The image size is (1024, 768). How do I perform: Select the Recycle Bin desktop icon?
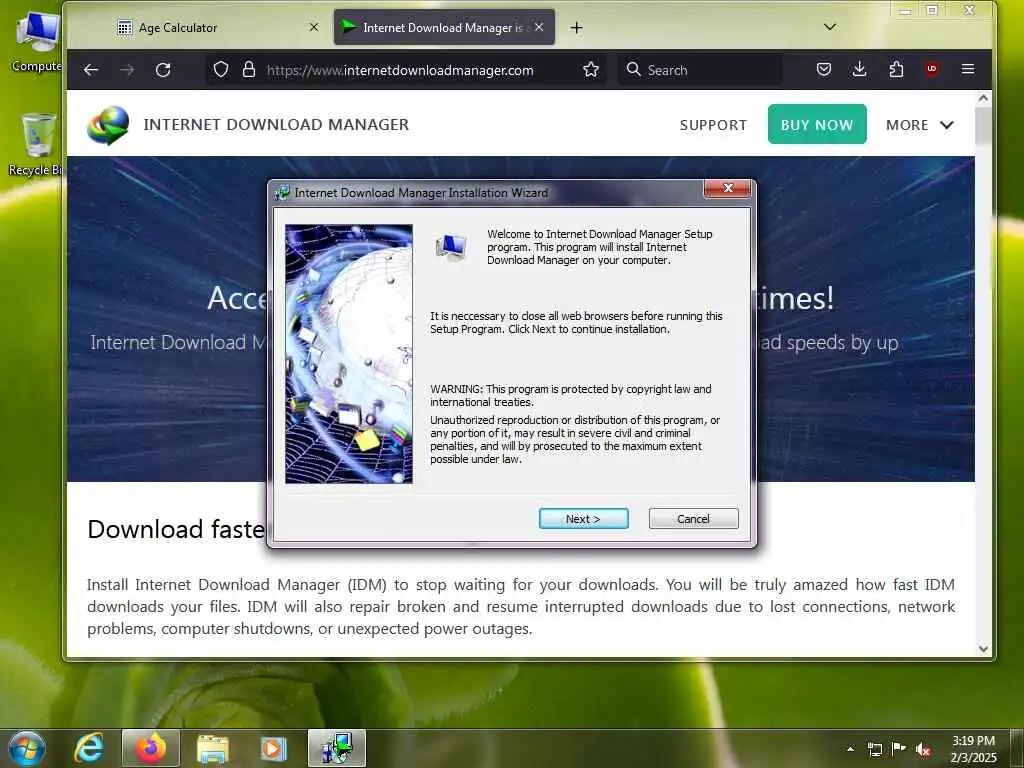tap(37, 145)
